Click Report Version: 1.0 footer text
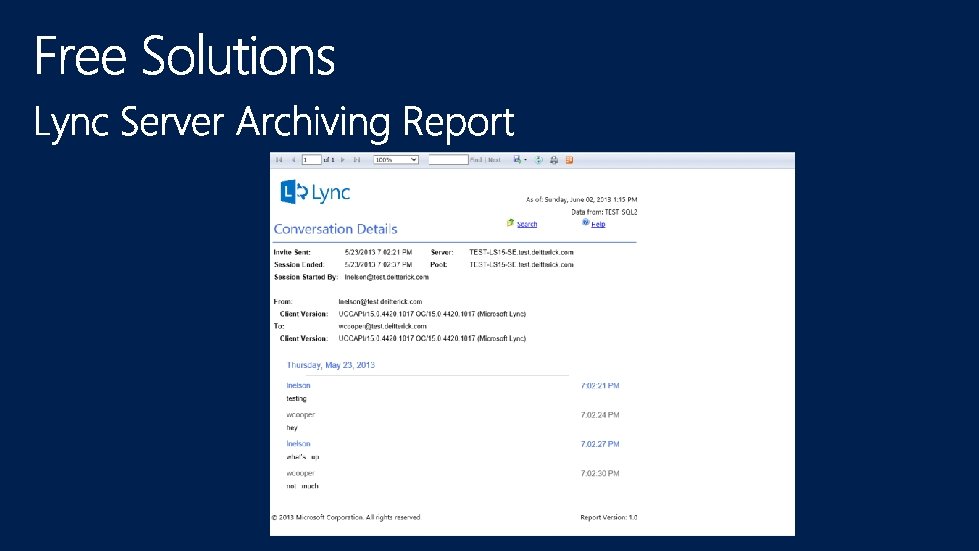This screenshot has width=979, height=551. [x=609, y=517]
